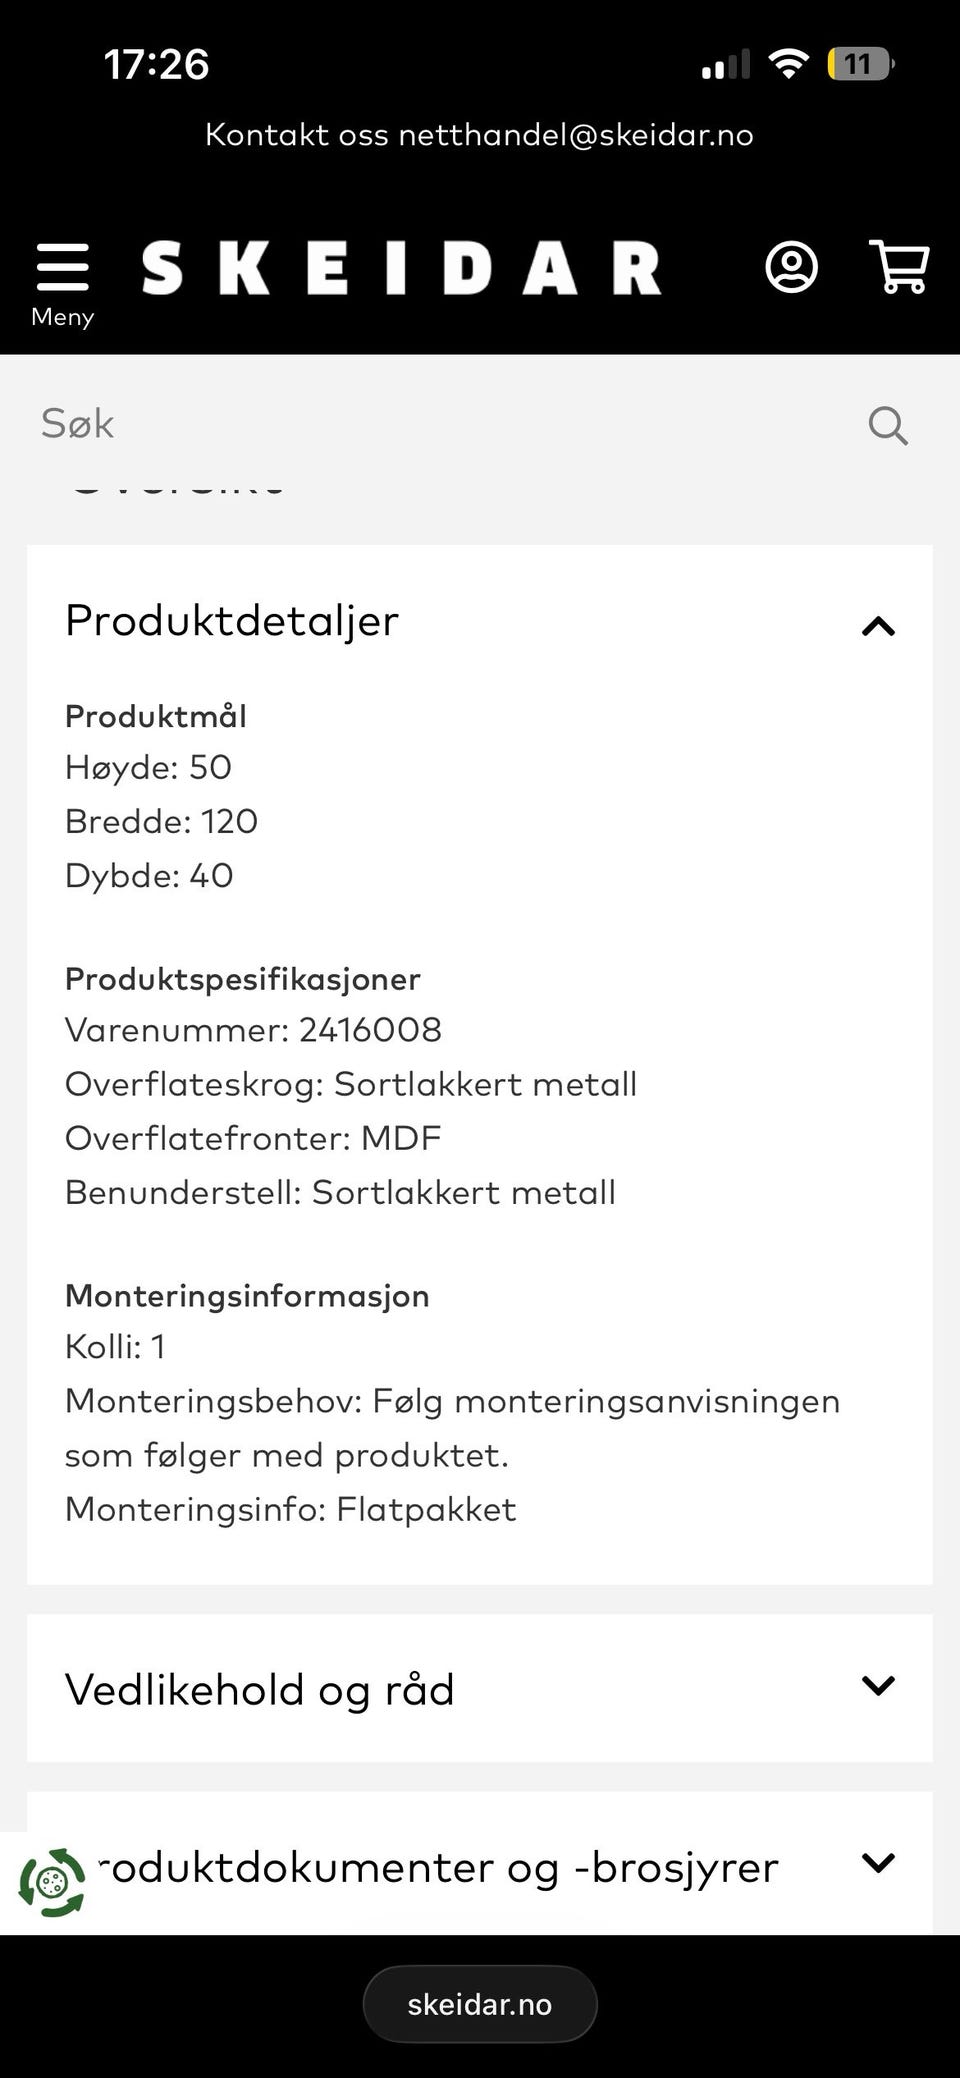Click the Varenummer 2416008 line
960x2078 pixels.
coord(253,1030)
